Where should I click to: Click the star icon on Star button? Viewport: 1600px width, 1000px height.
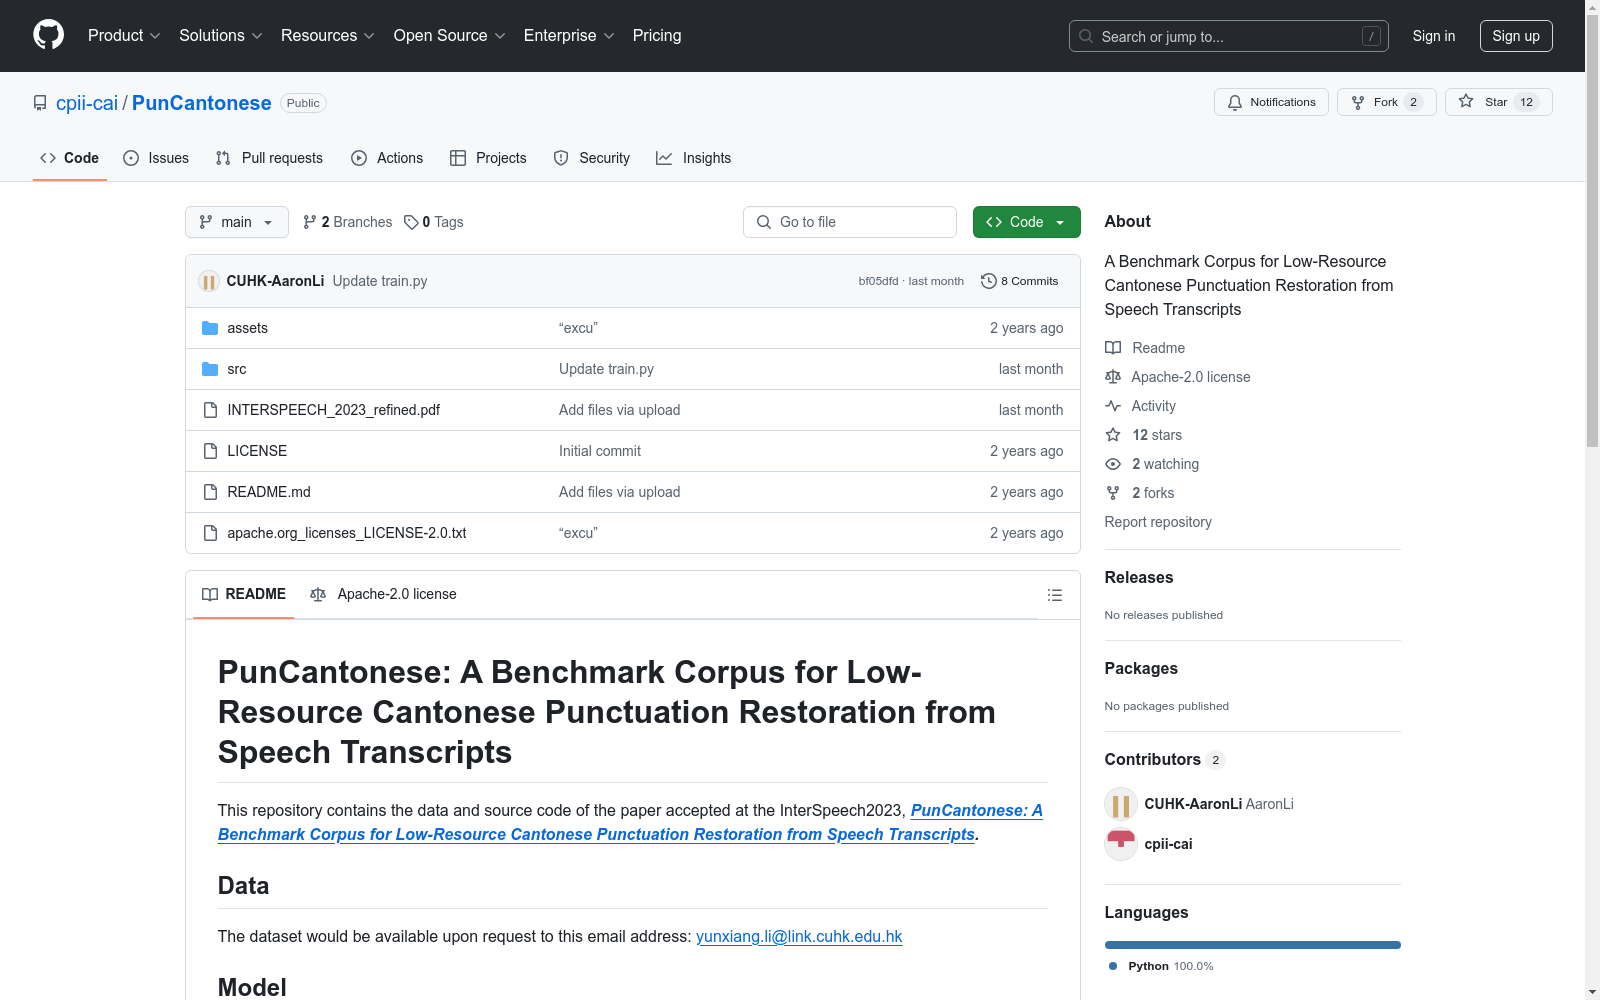1466,101
